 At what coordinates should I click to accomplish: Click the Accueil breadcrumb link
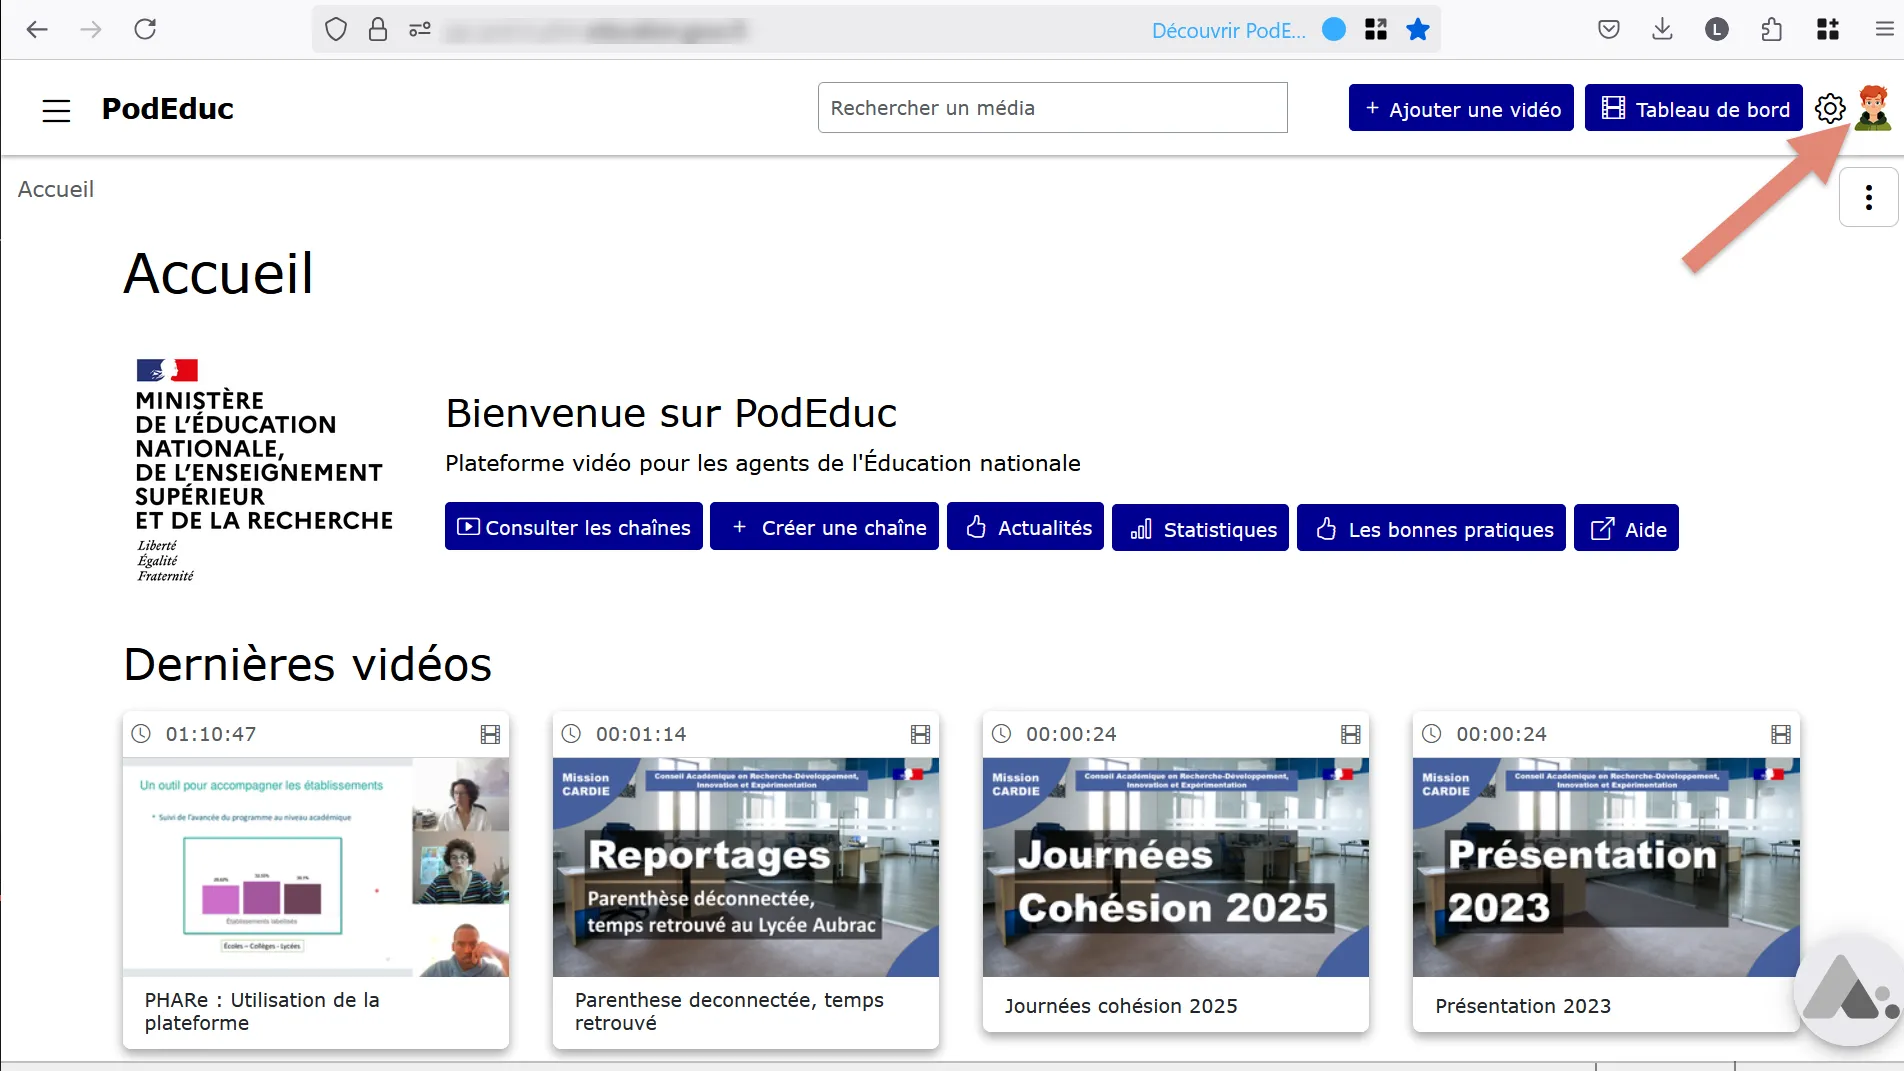coord(56,189)
